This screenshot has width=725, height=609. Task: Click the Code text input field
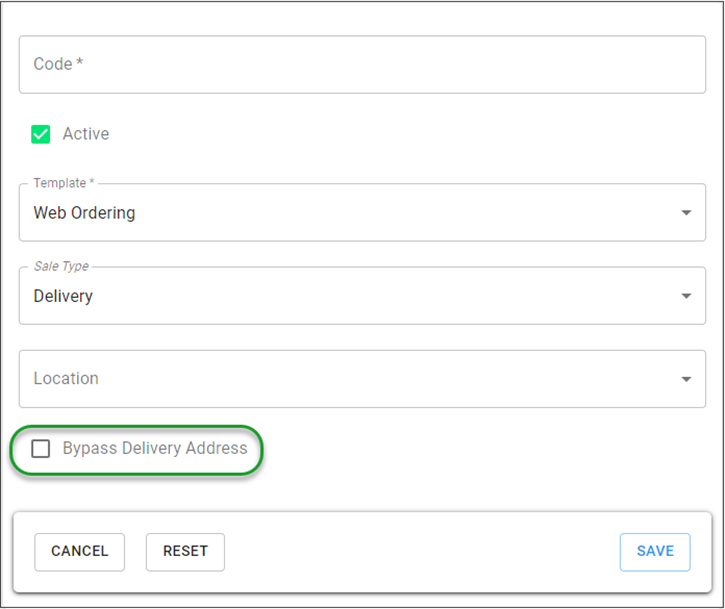click(362, 65)
